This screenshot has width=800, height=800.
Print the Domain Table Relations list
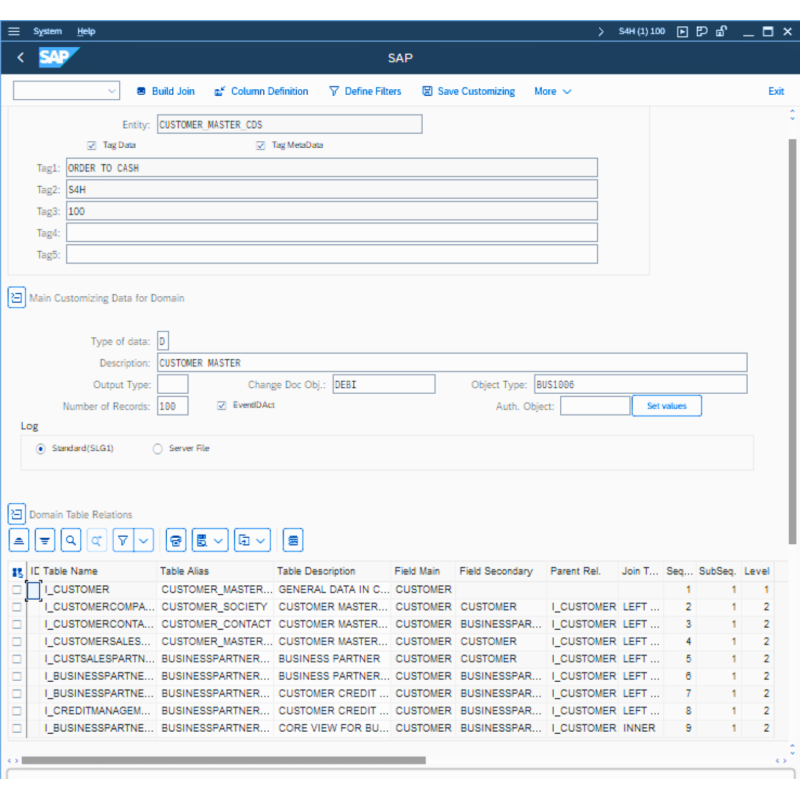click(x=176, y=540)
